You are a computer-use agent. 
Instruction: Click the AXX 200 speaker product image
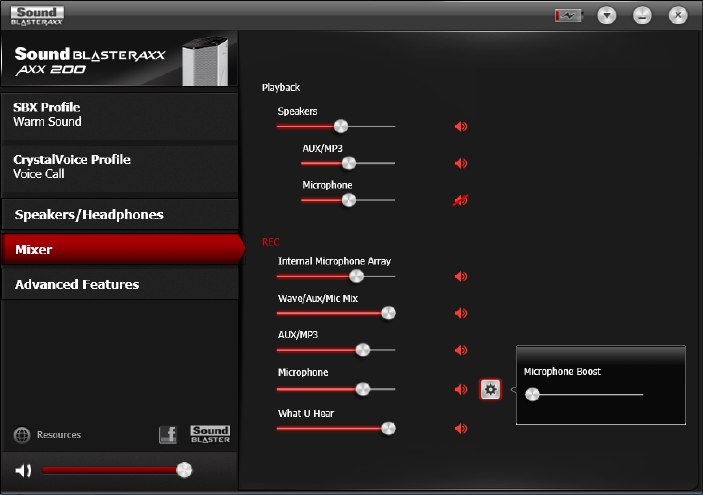[x=205, y=61]
